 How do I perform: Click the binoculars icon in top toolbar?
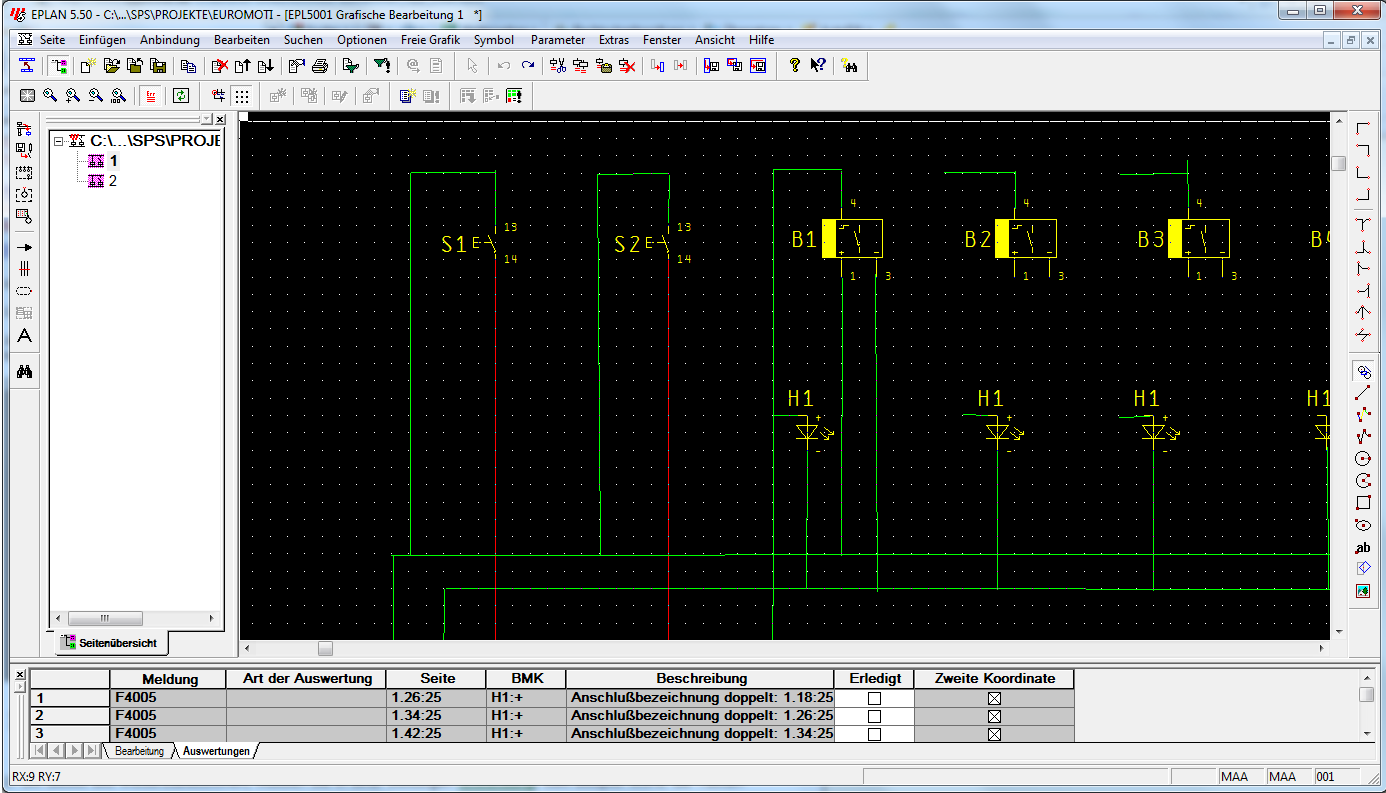click(850, 66)
